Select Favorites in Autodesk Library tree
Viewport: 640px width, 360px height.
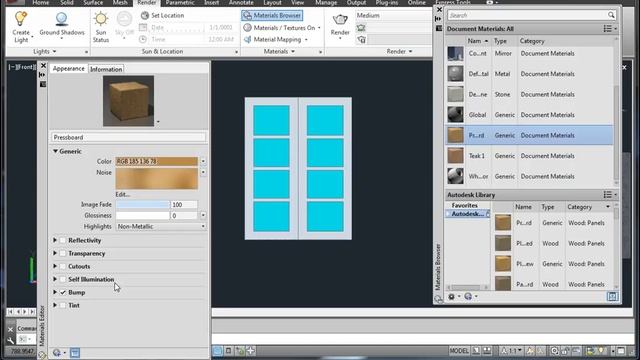click(x=464, y=205)
